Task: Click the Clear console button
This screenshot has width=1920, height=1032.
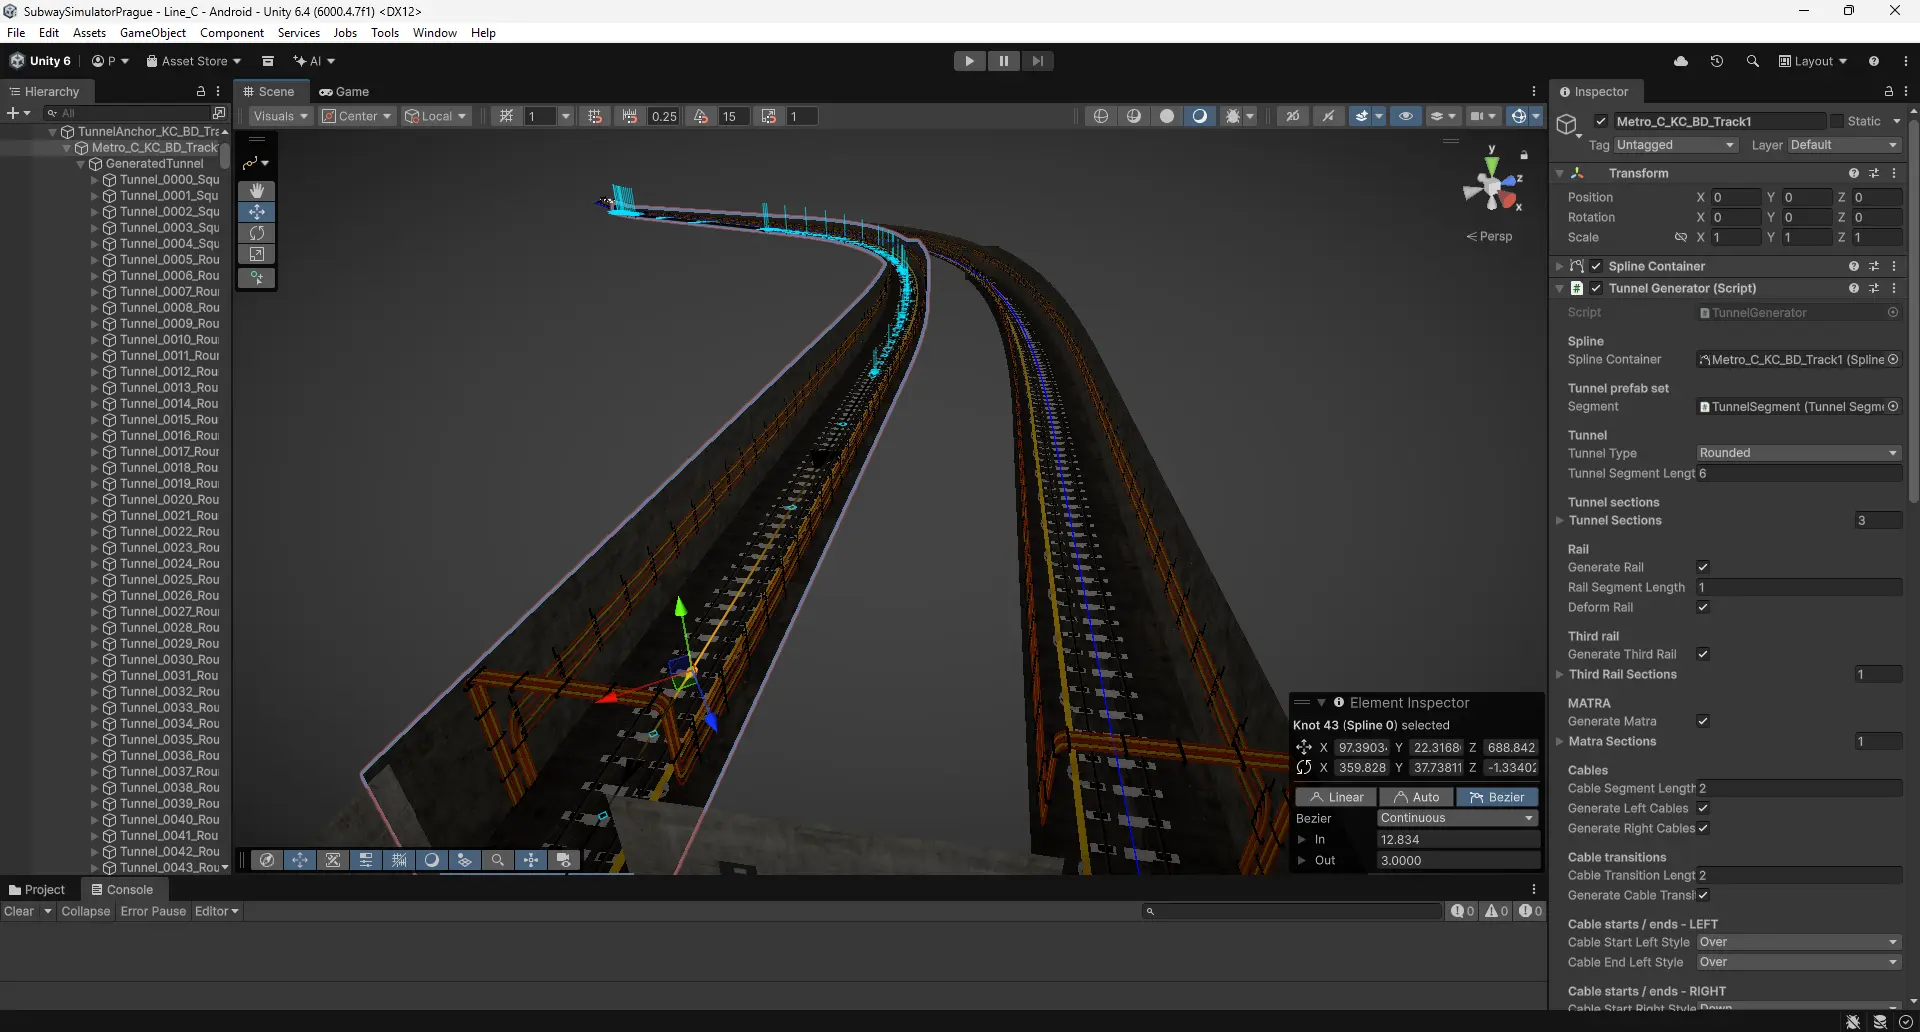Action: pos(19,911)
